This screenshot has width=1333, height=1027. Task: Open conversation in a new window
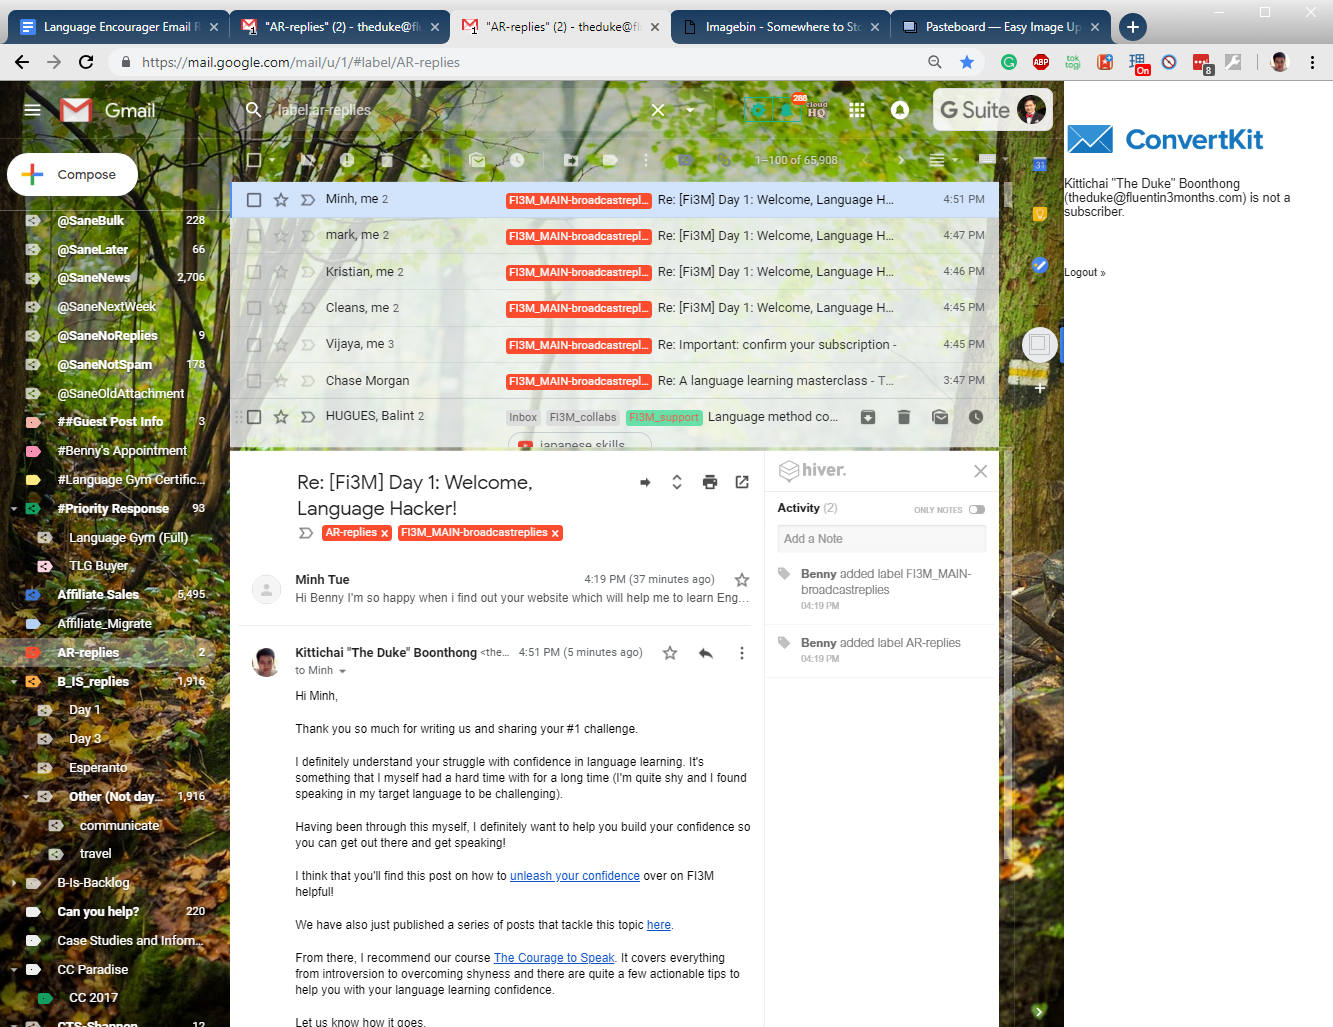click(742, 482)
